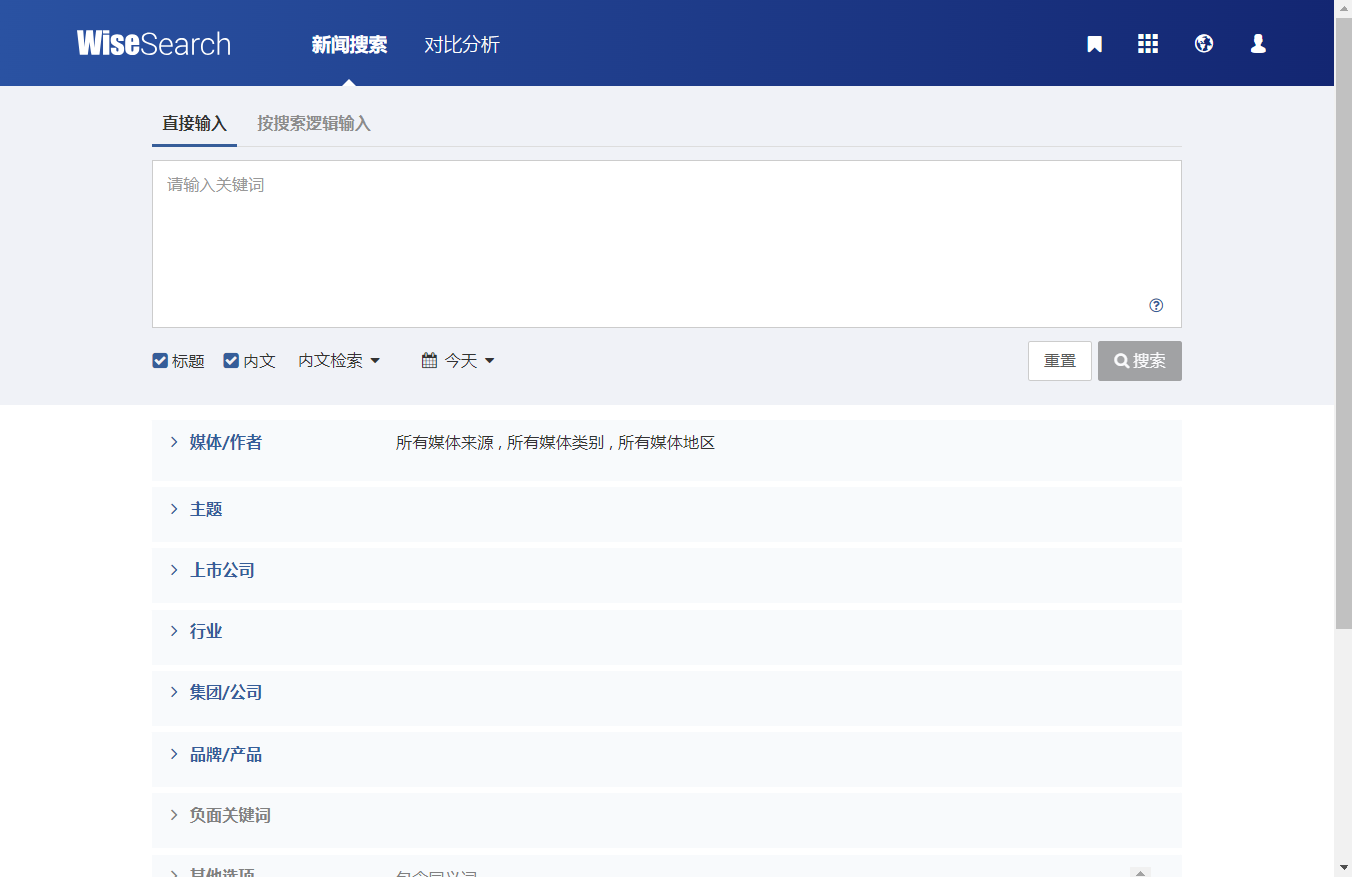Uncheck the 内文 checkbox
Viewport: 1352px width, 877px height.
[231, 361]
